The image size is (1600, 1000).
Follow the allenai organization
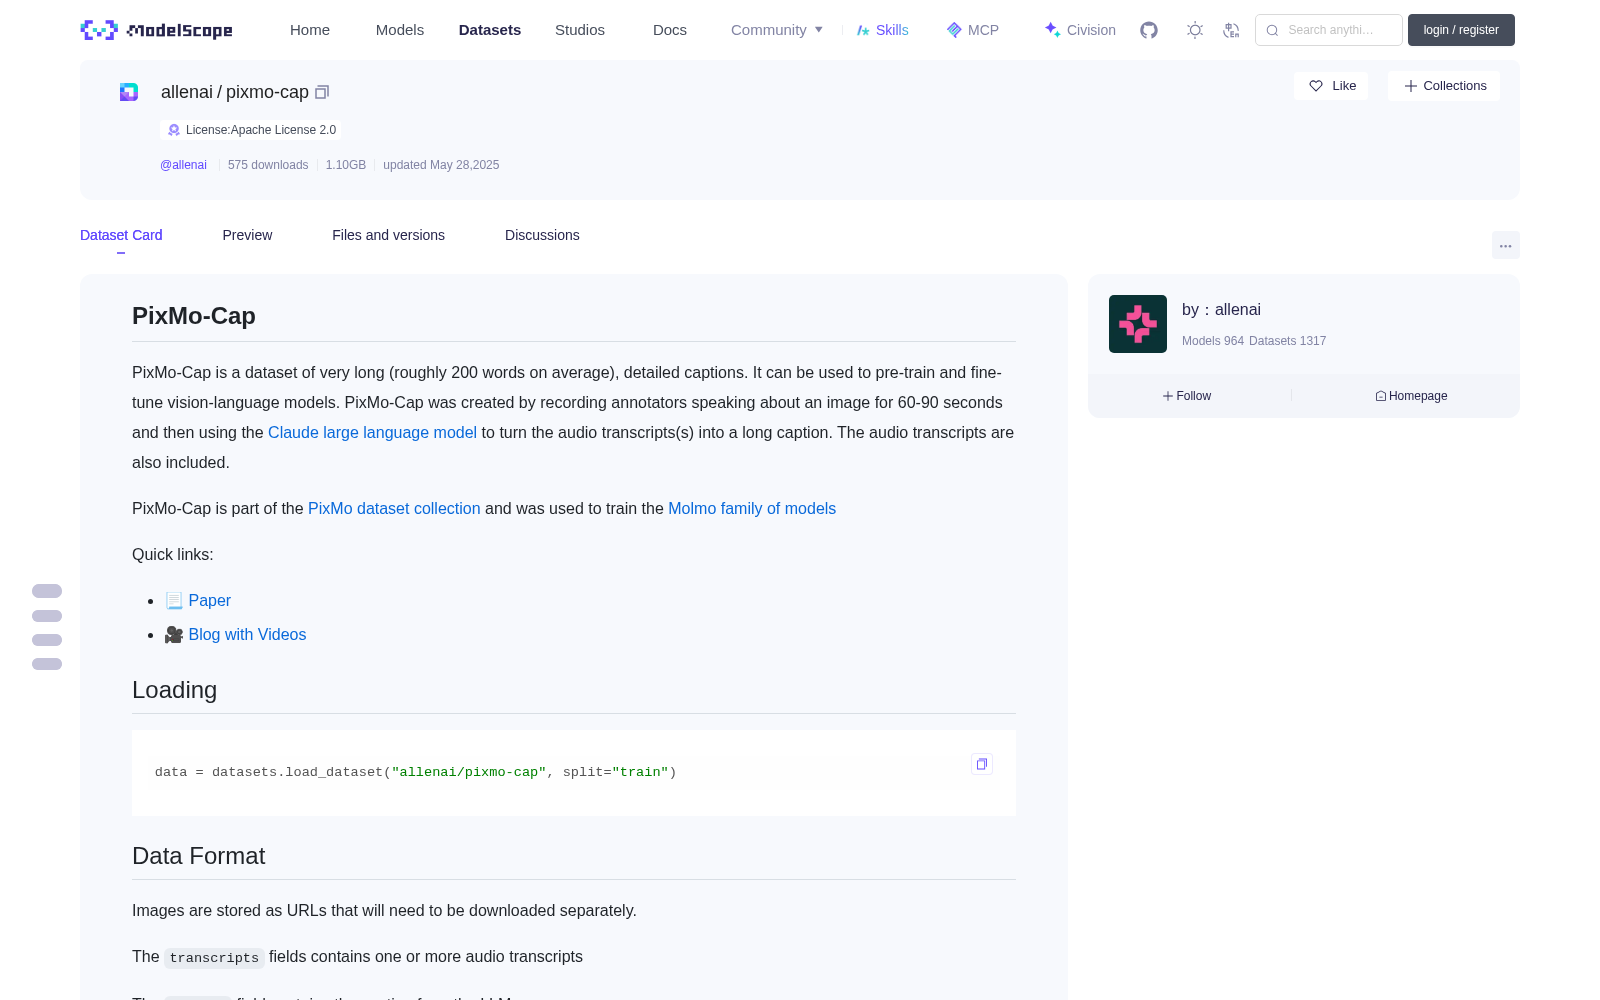[1187, 396]
